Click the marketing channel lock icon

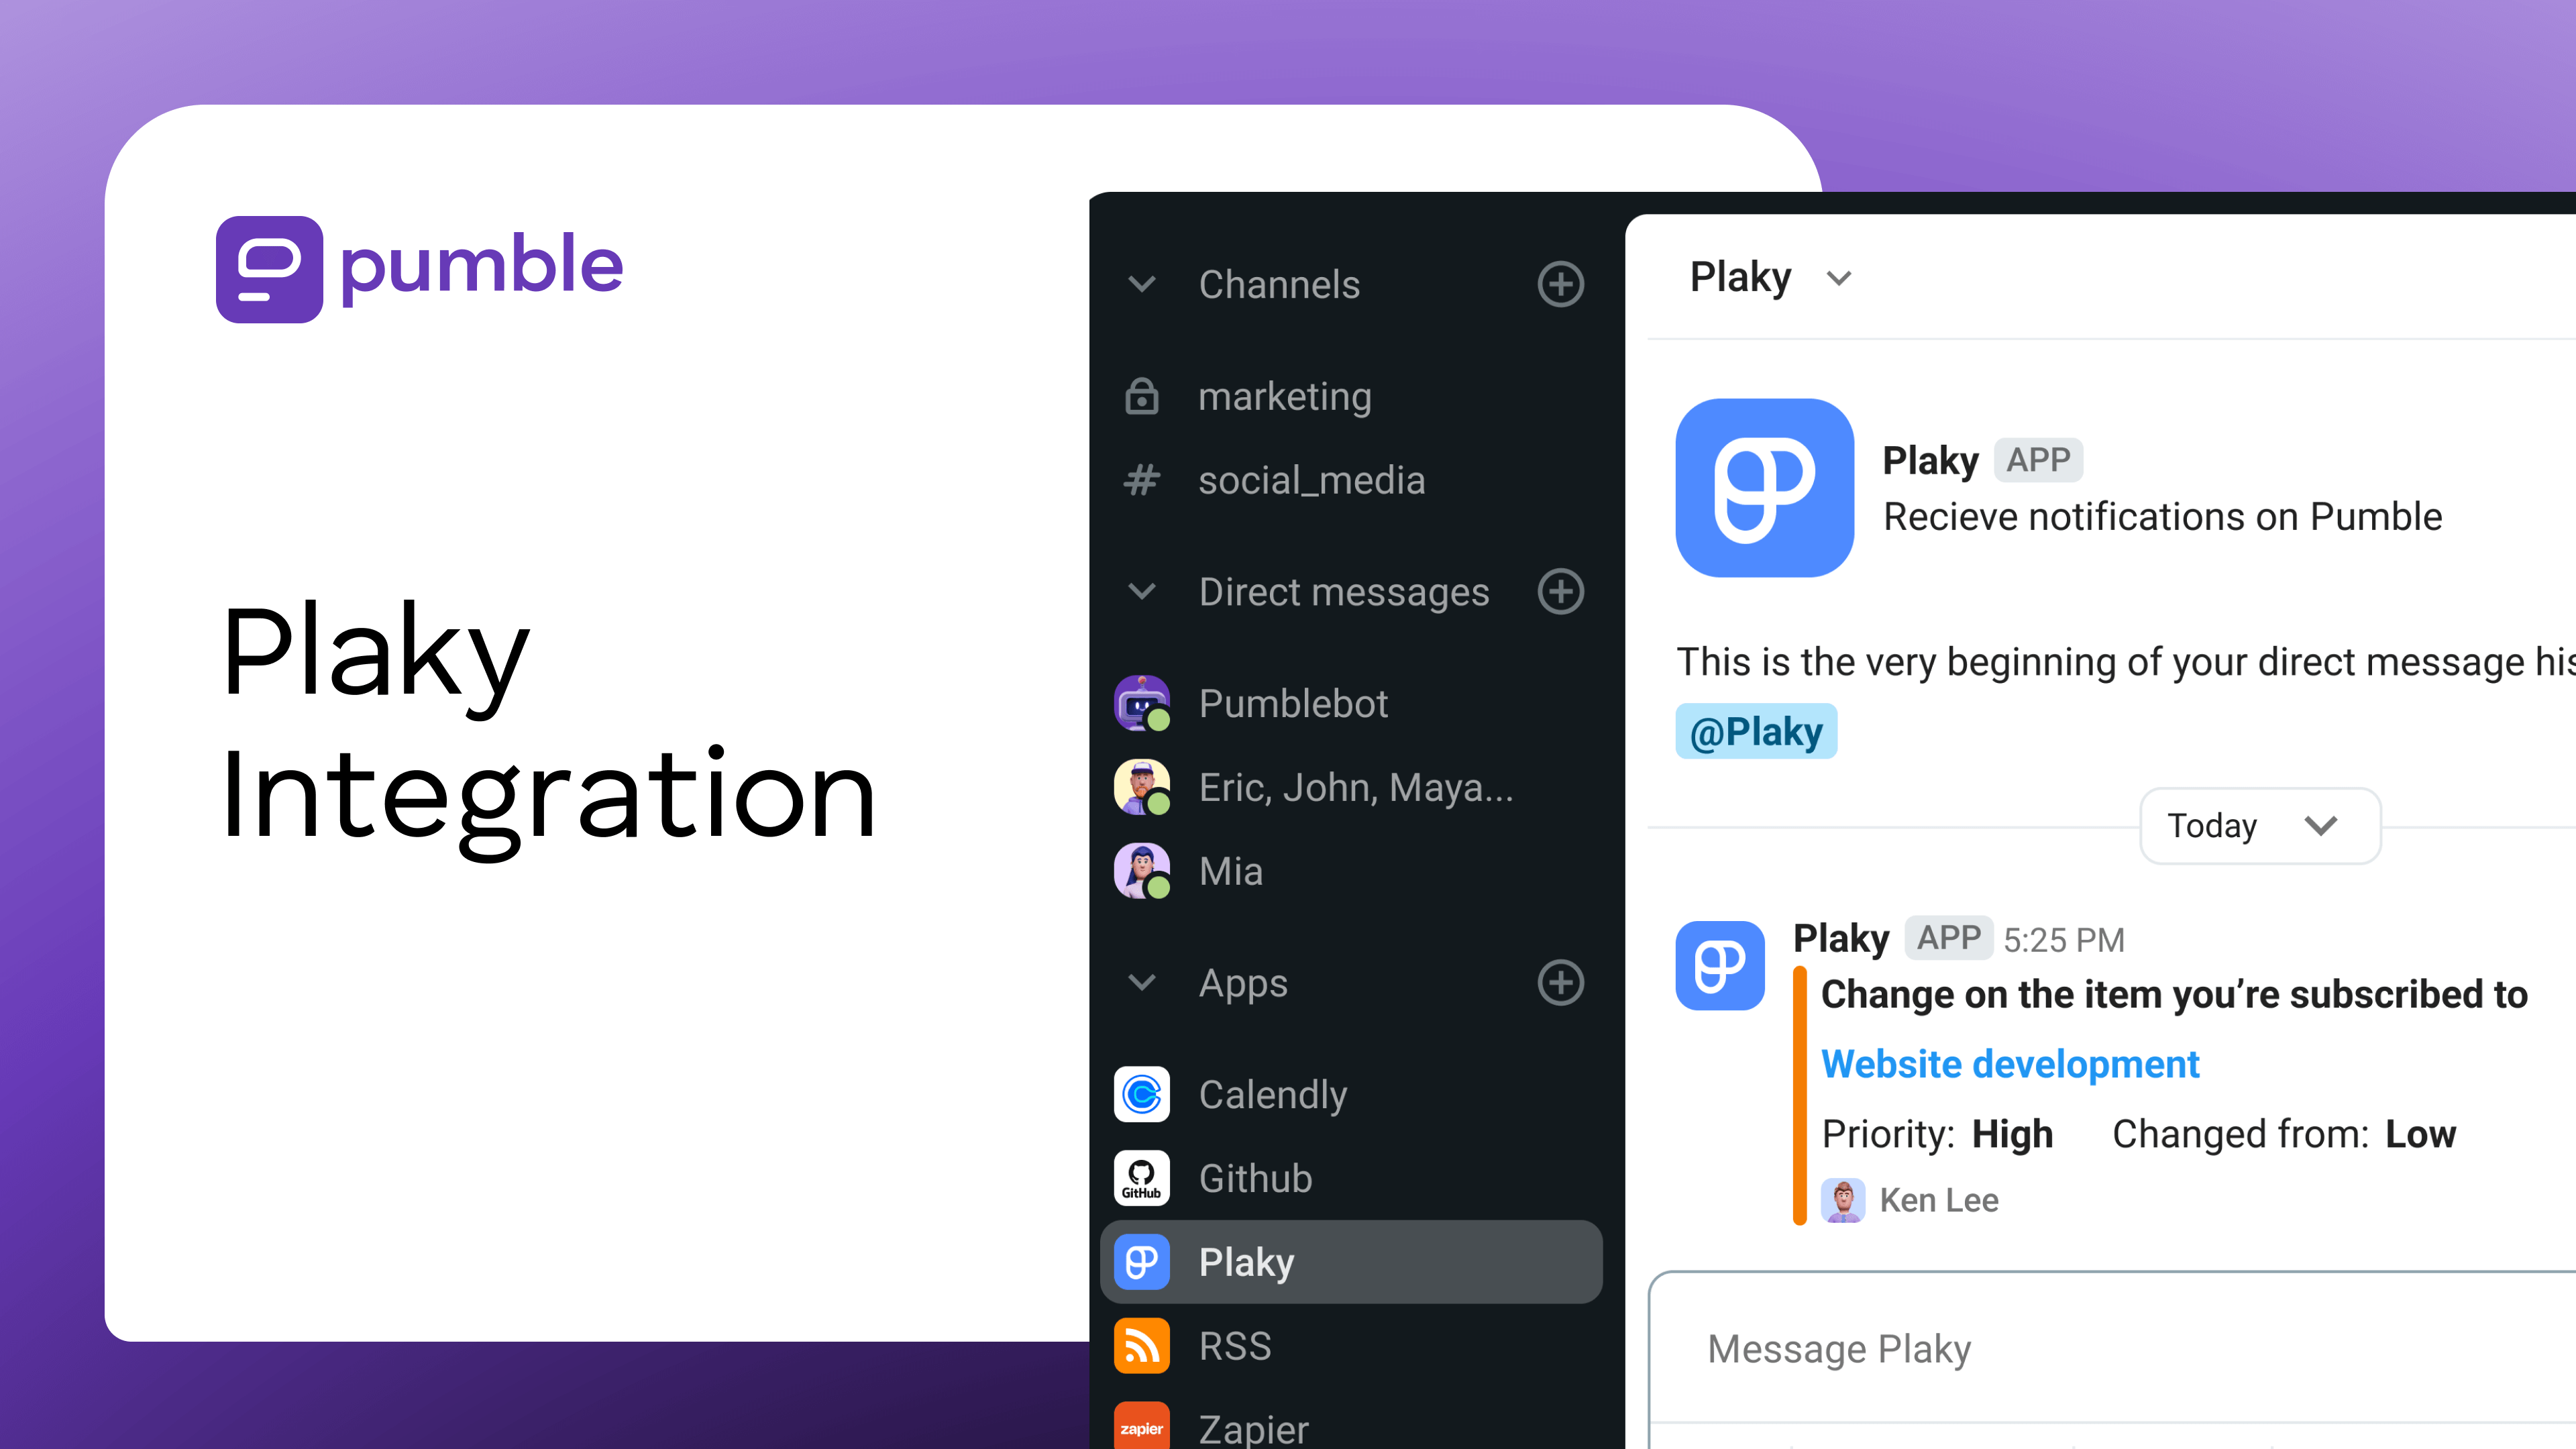1141,396
